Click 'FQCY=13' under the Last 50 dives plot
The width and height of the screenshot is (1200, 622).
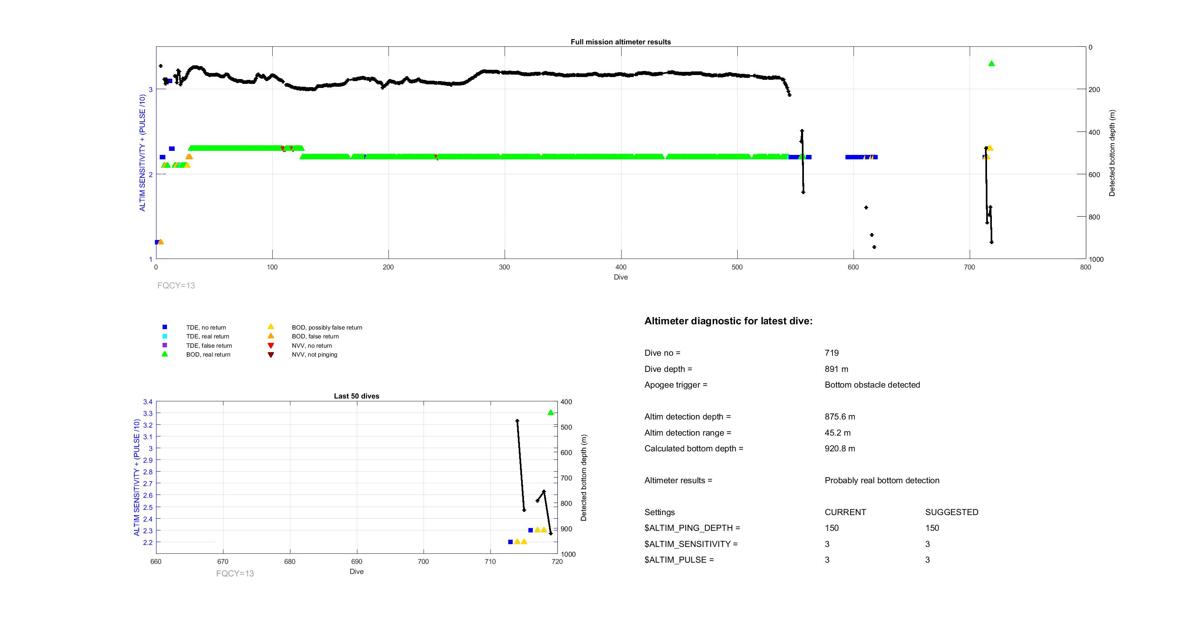click(x=235, y=573)
